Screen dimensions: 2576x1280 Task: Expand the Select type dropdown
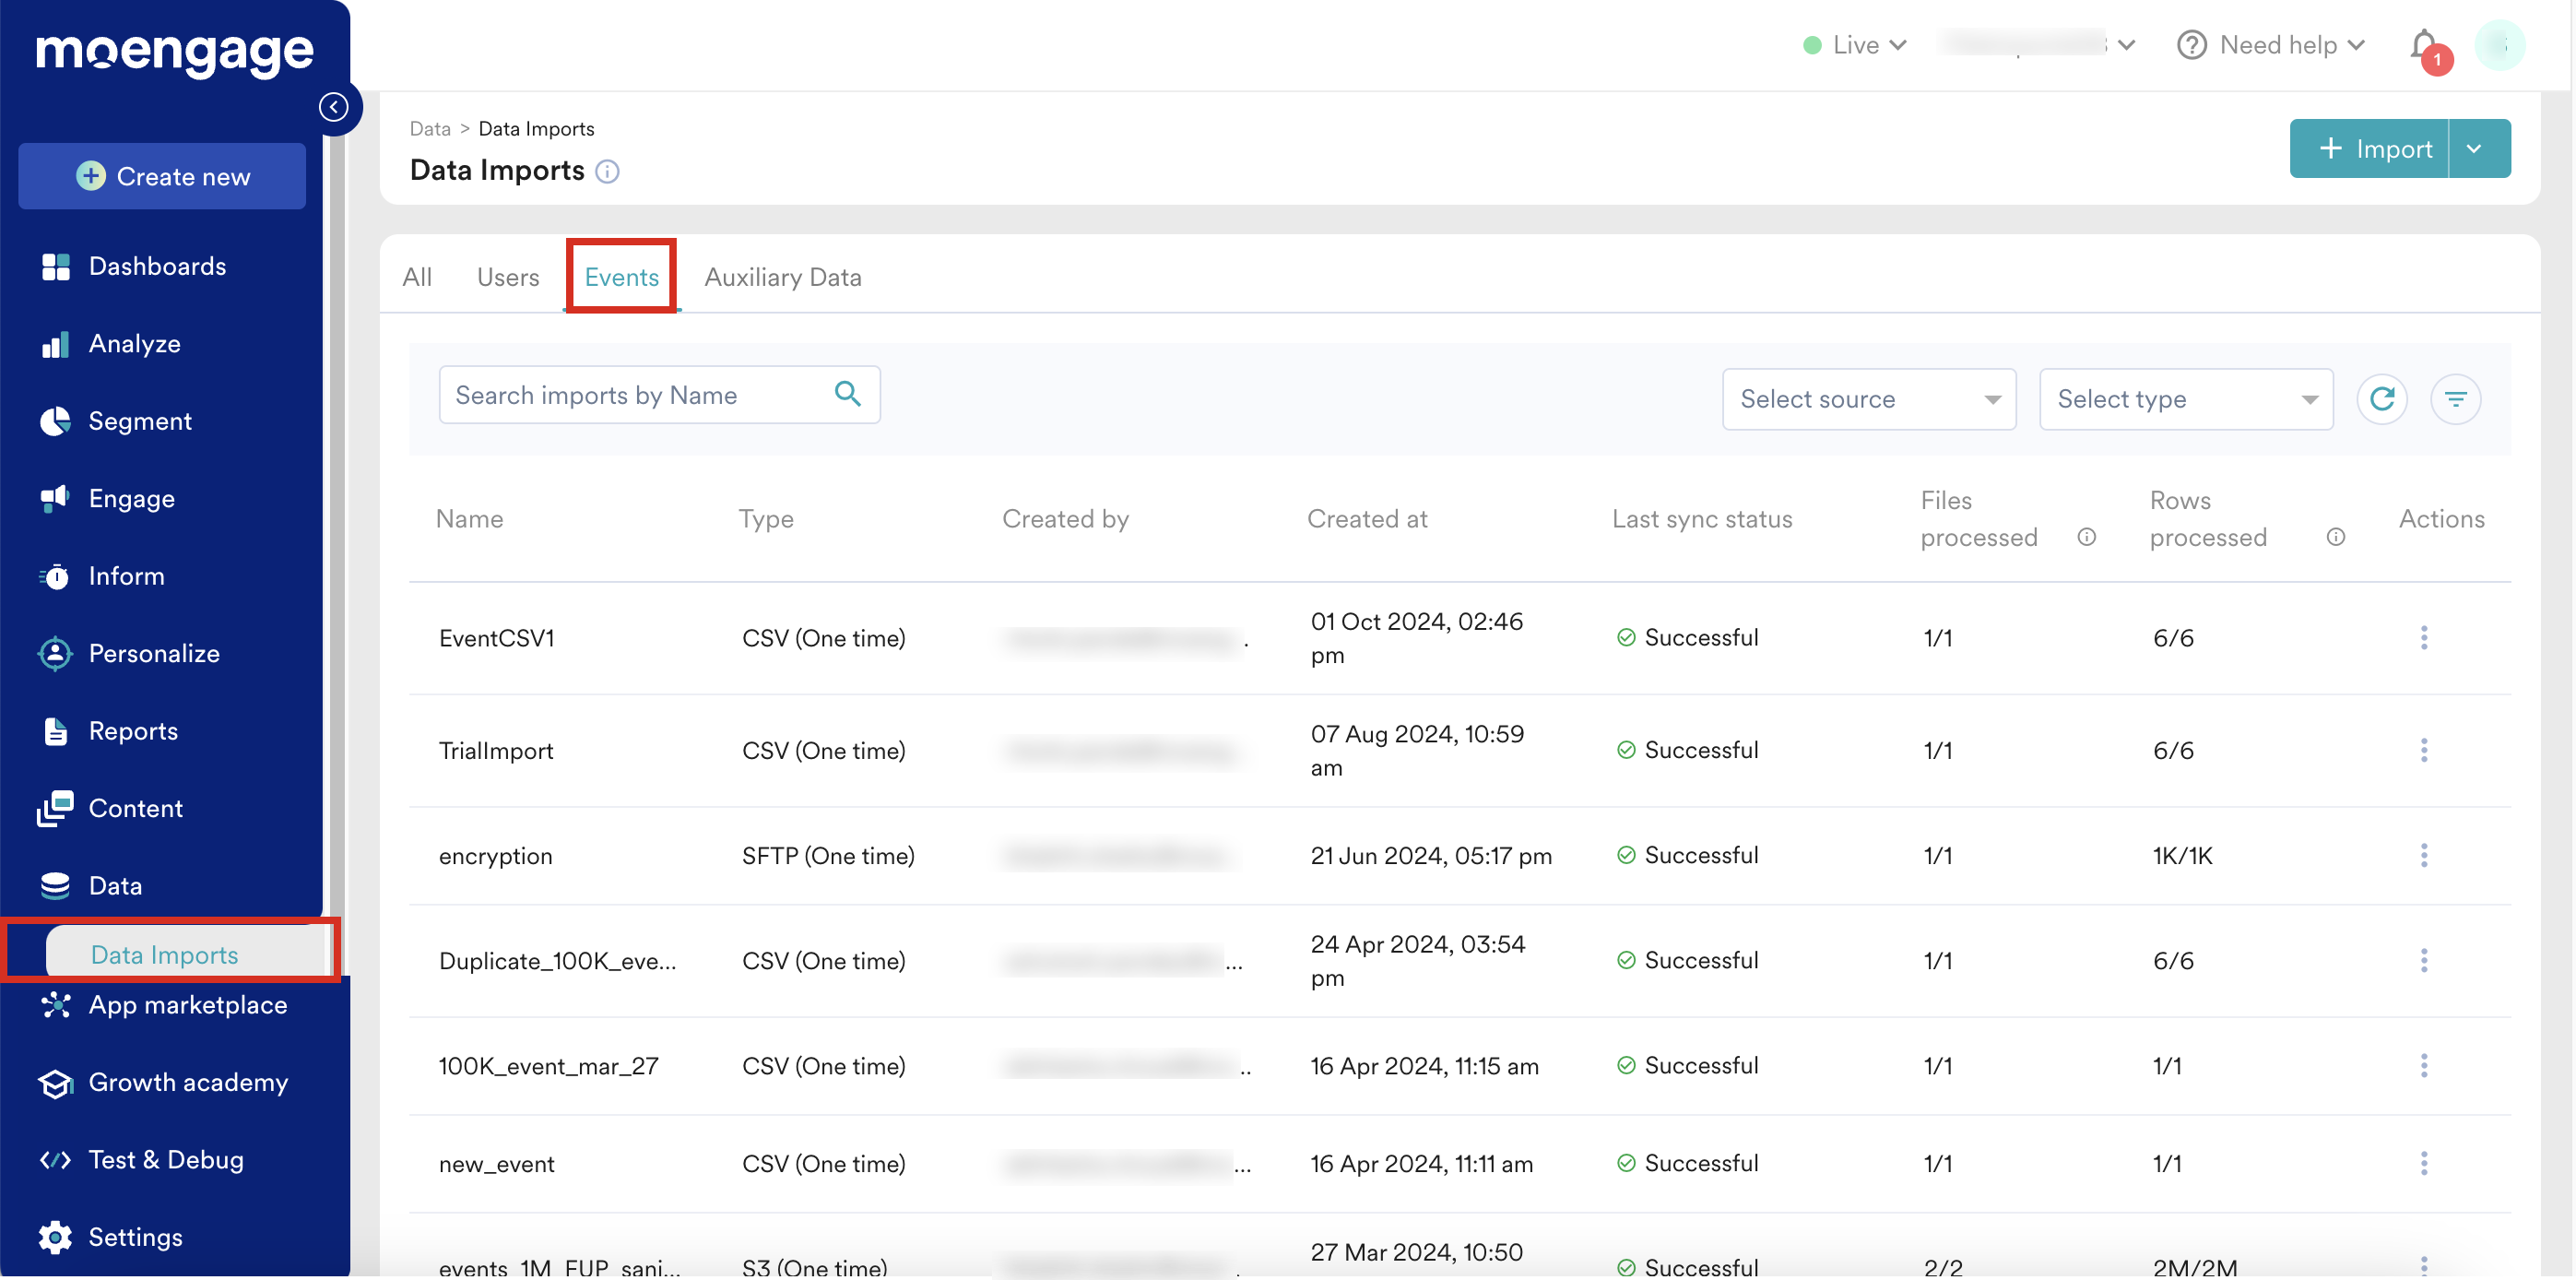tap(2185, 399)
